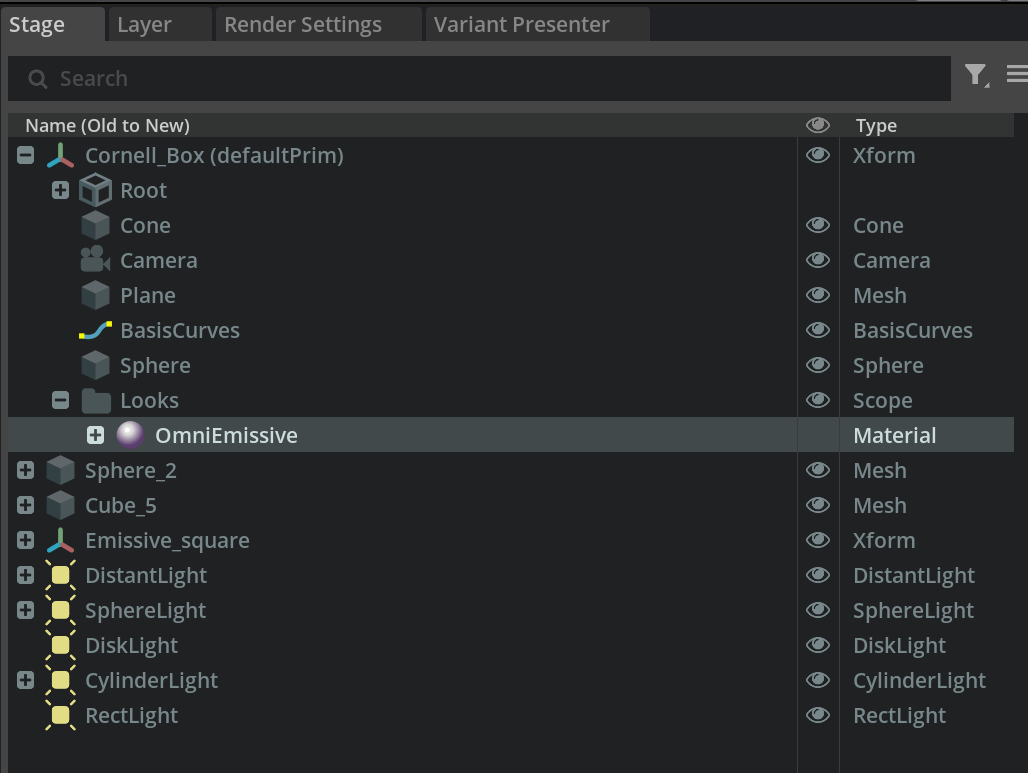This screenshot has width=1028, height=773.
Task: Sort by the Name column header
Action: (x=108, y=125)
